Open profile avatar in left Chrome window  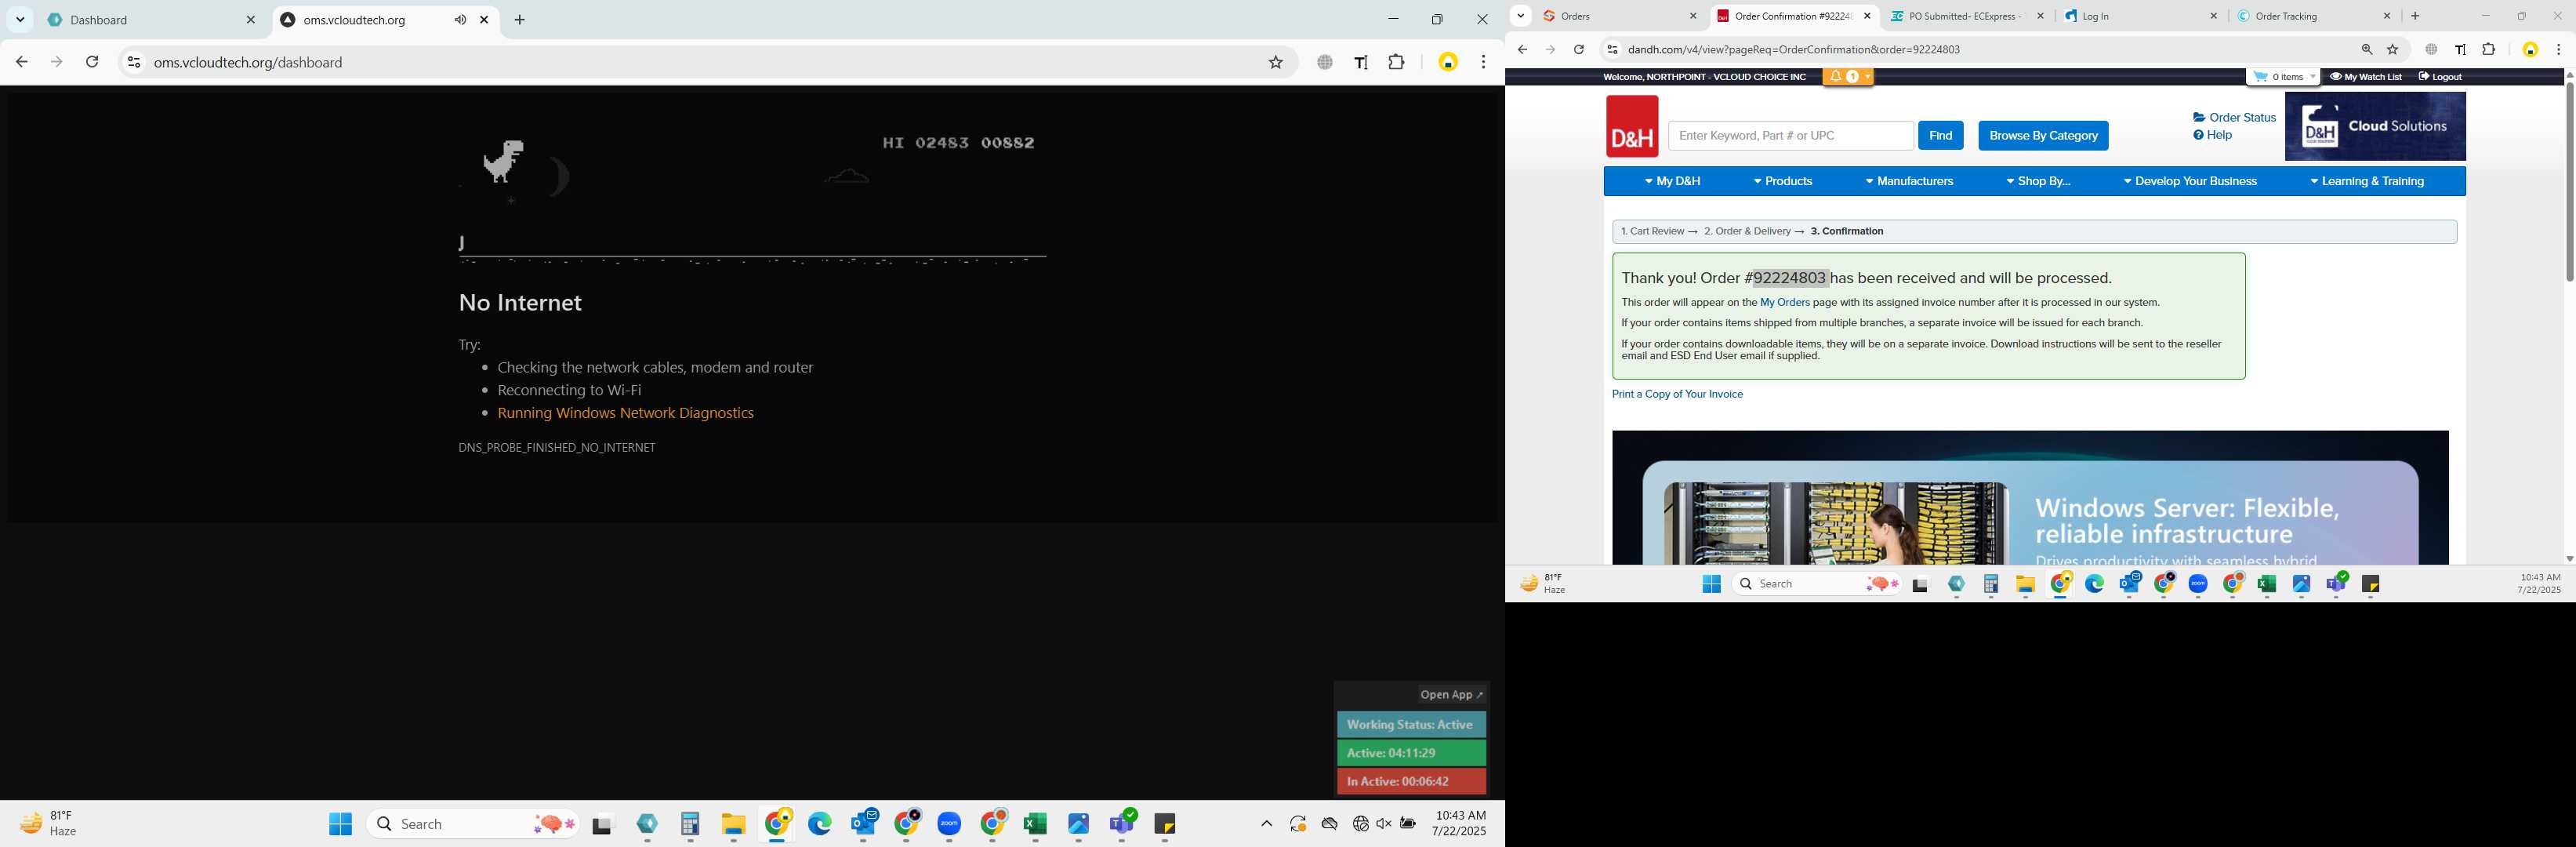[x=1448, y=62]
